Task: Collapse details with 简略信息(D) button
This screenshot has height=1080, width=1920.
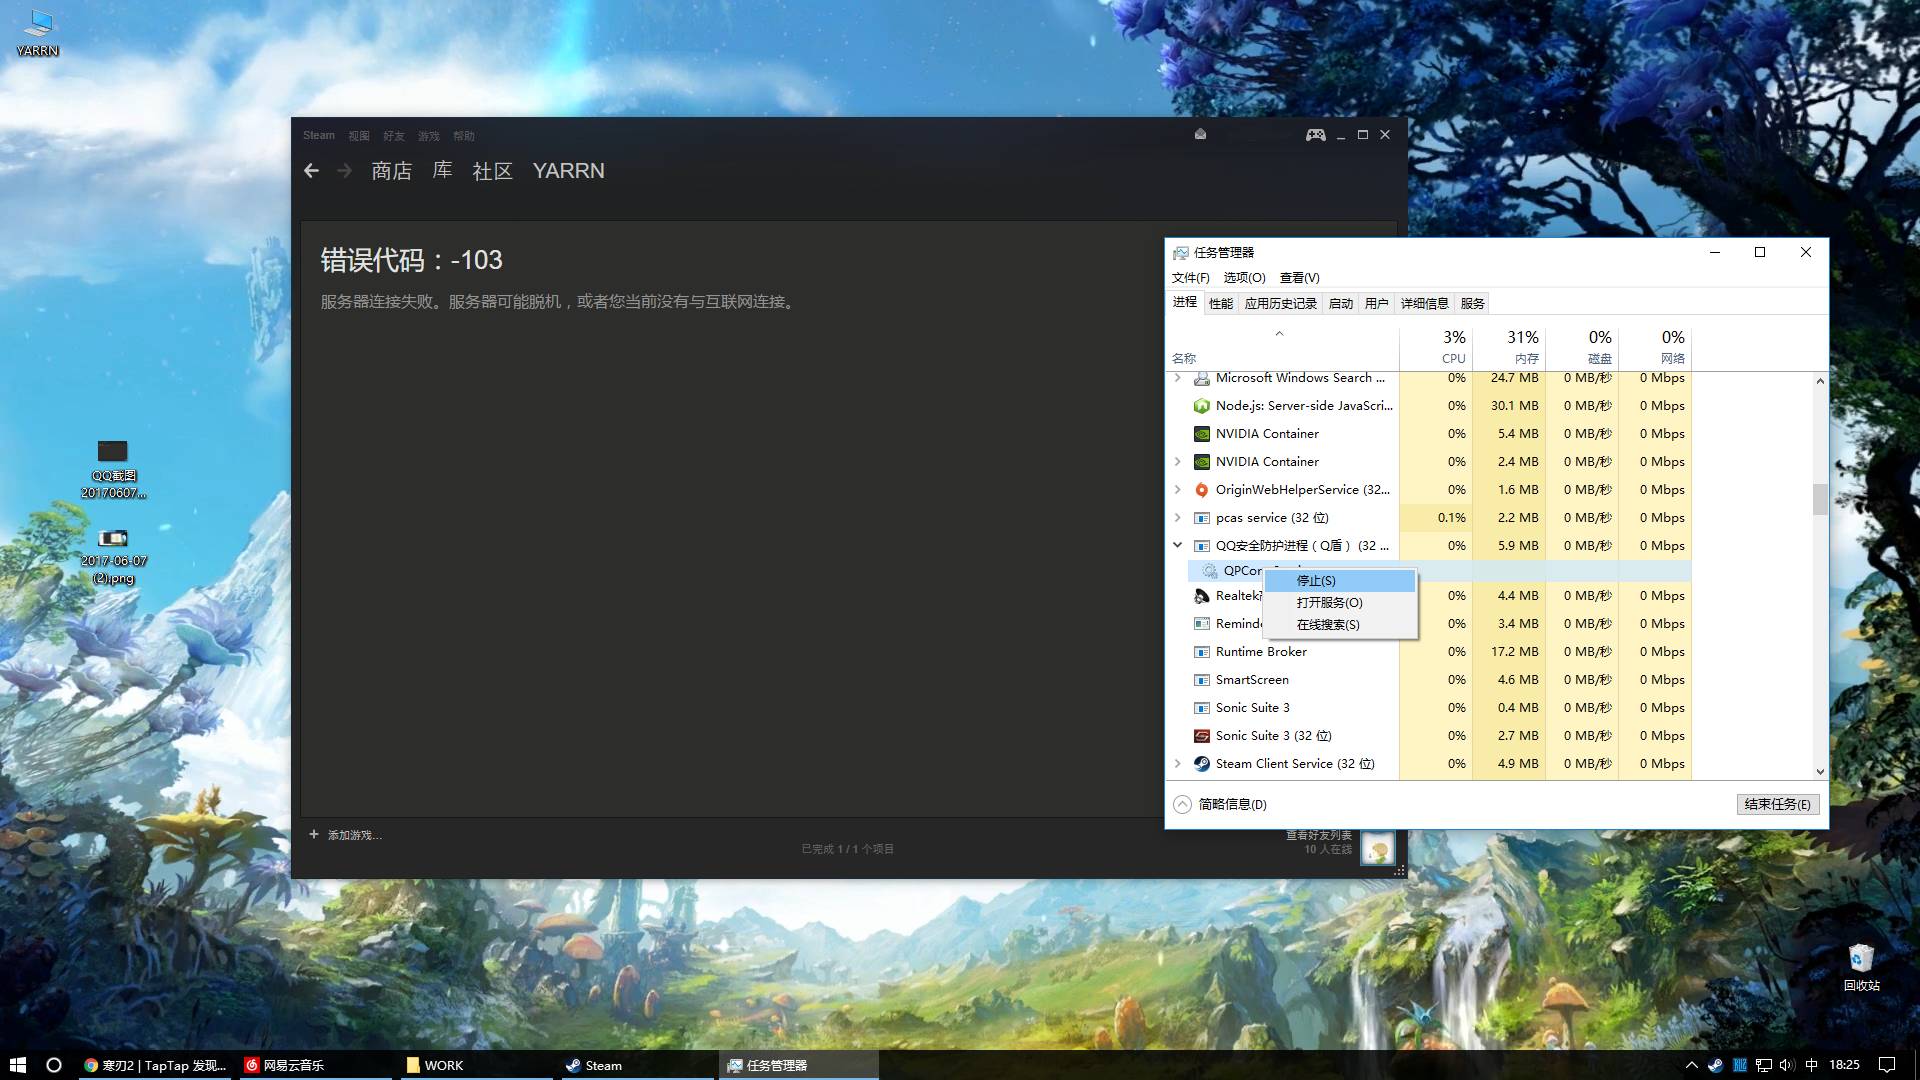Action: 1220,804
